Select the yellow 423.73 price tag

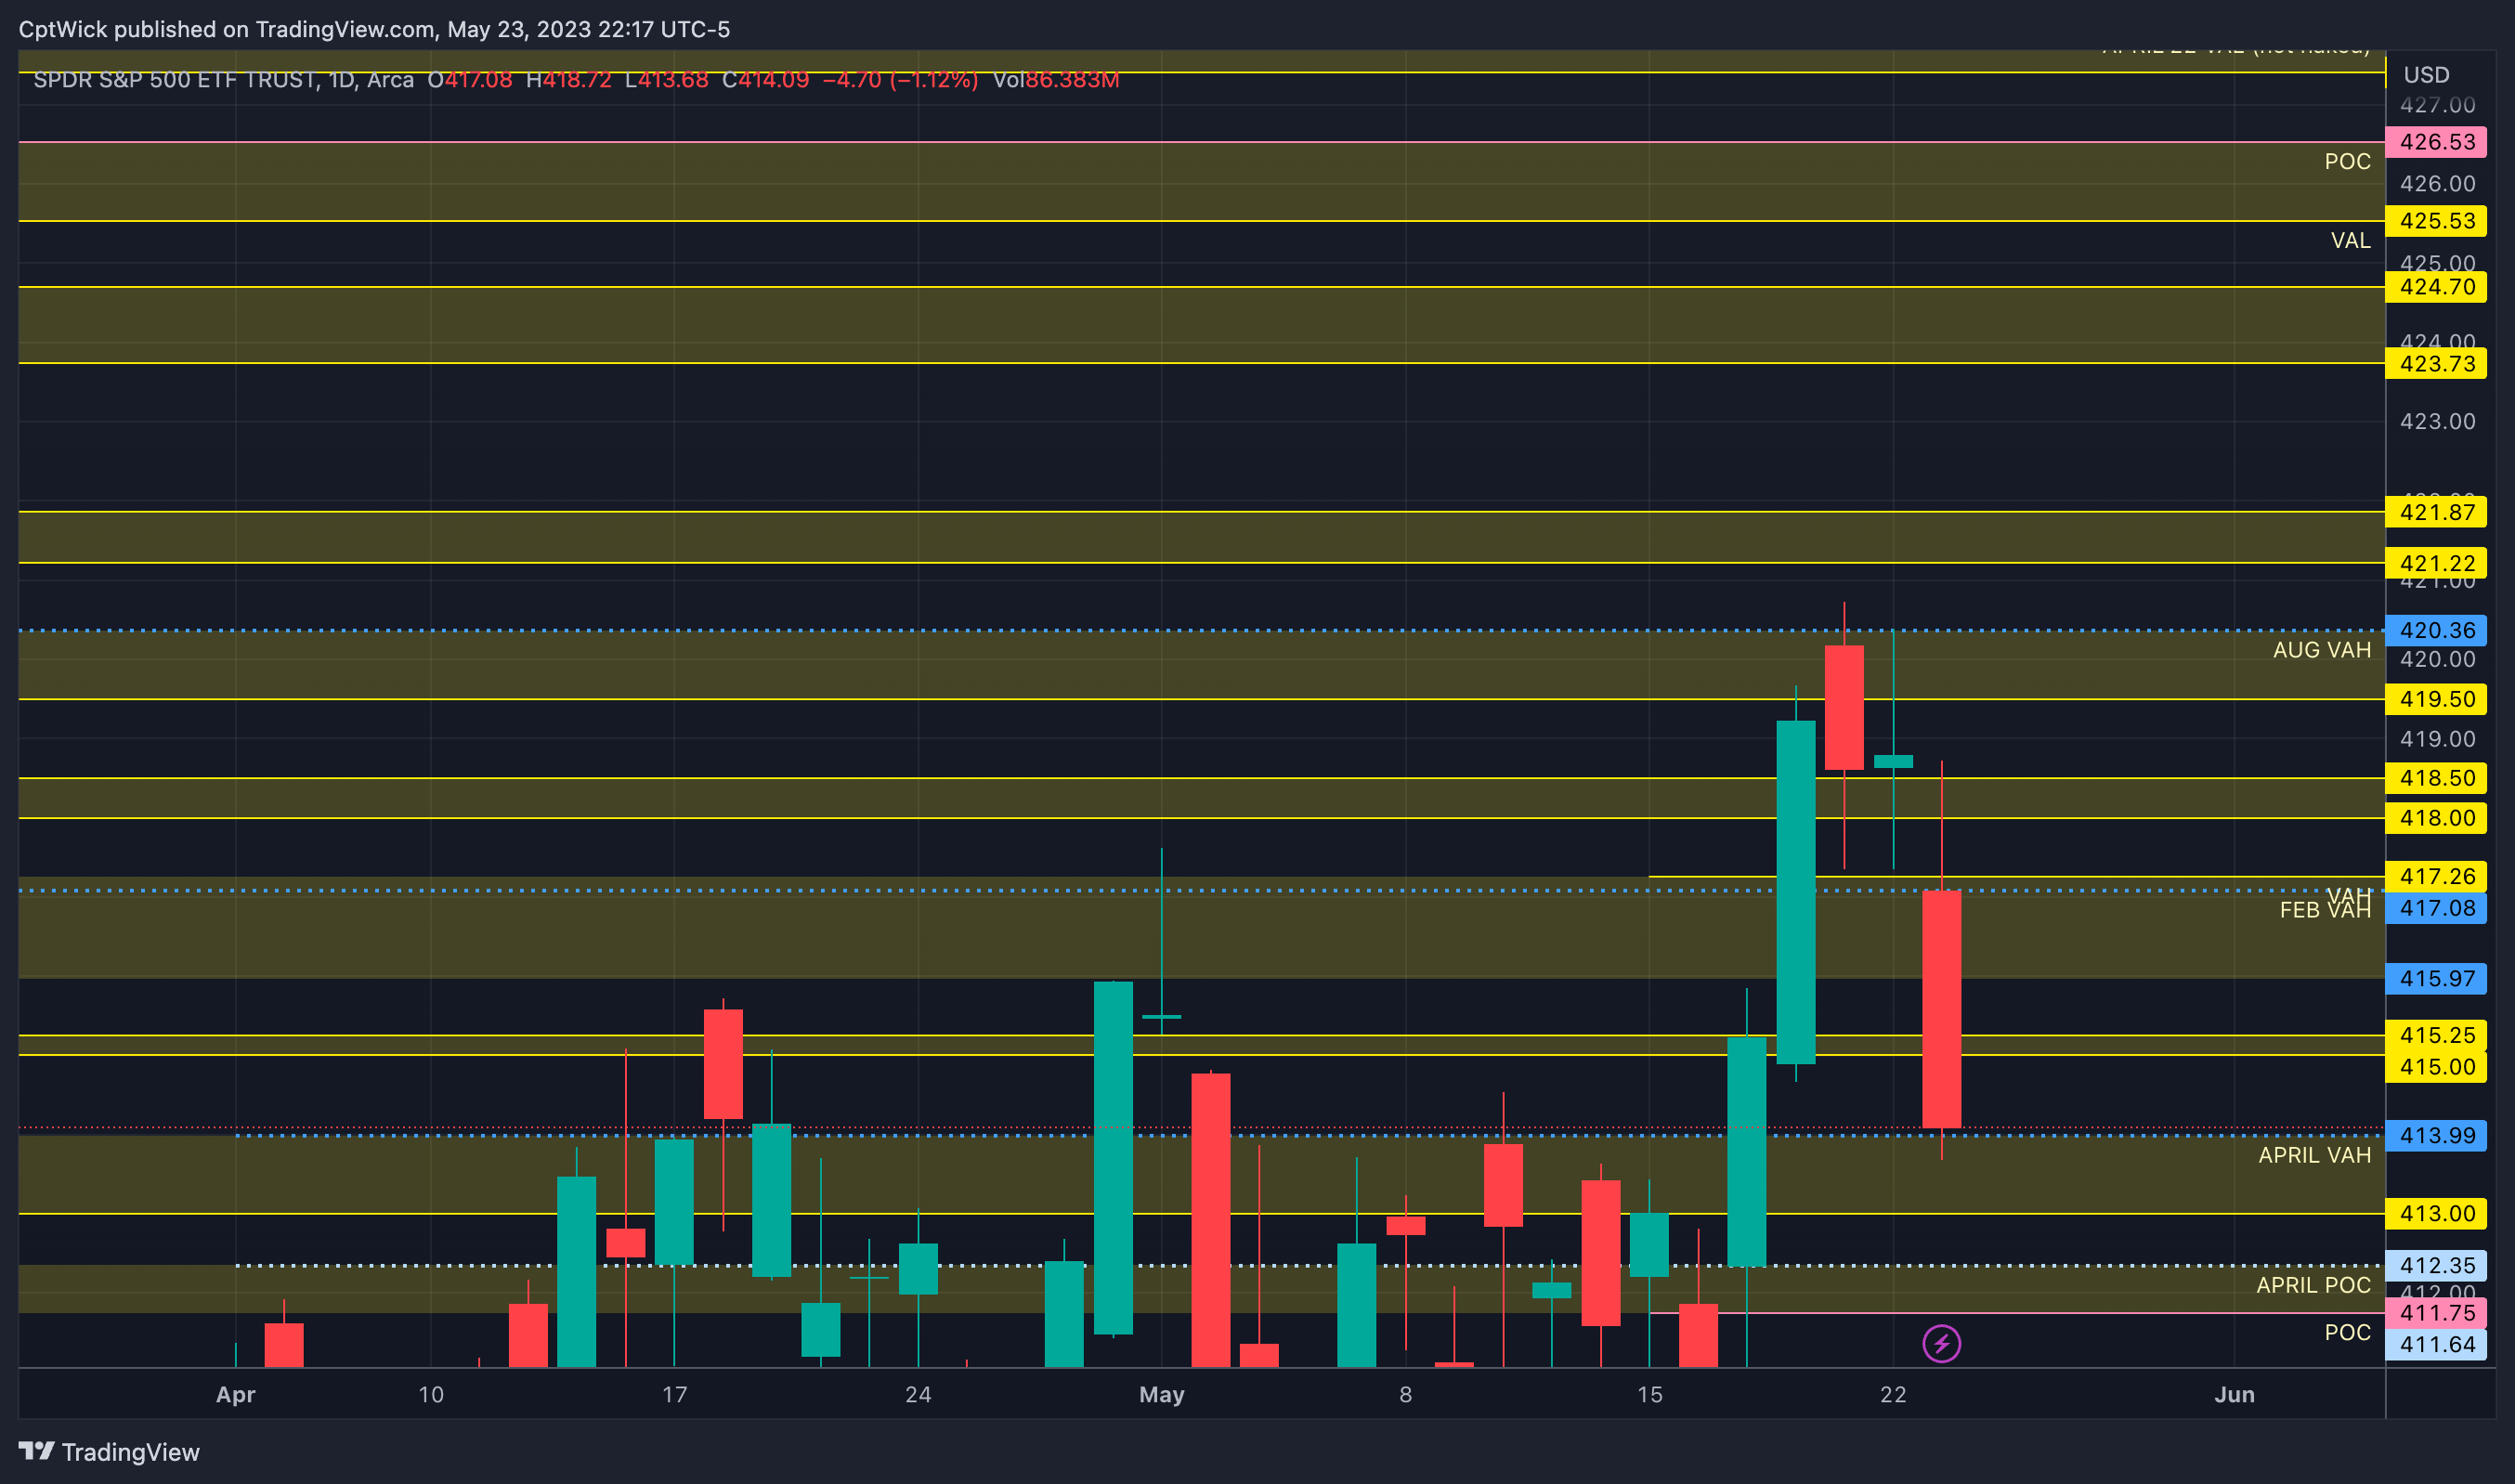click(2436, 364)
